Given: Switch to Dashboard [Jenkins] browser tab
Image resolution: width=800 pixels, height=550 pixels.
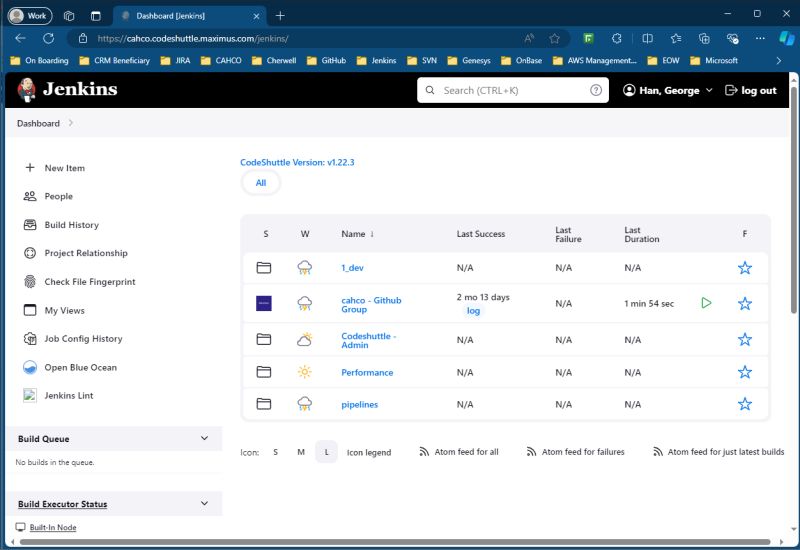Looking at the screenshot, I should point(190,16).
